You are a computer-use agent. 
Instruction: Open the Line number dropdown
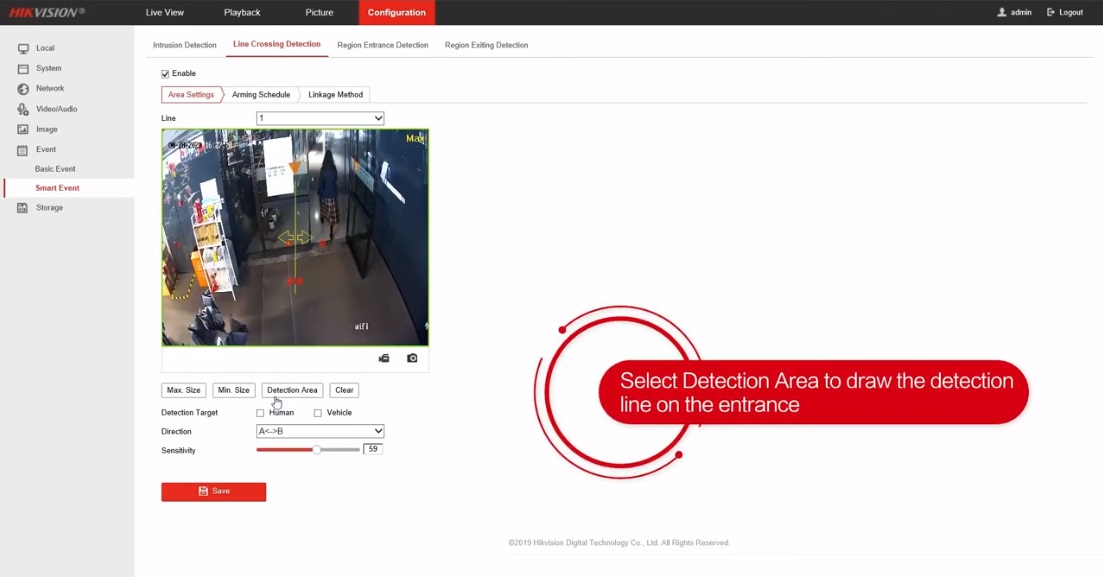tap(320, 118)
